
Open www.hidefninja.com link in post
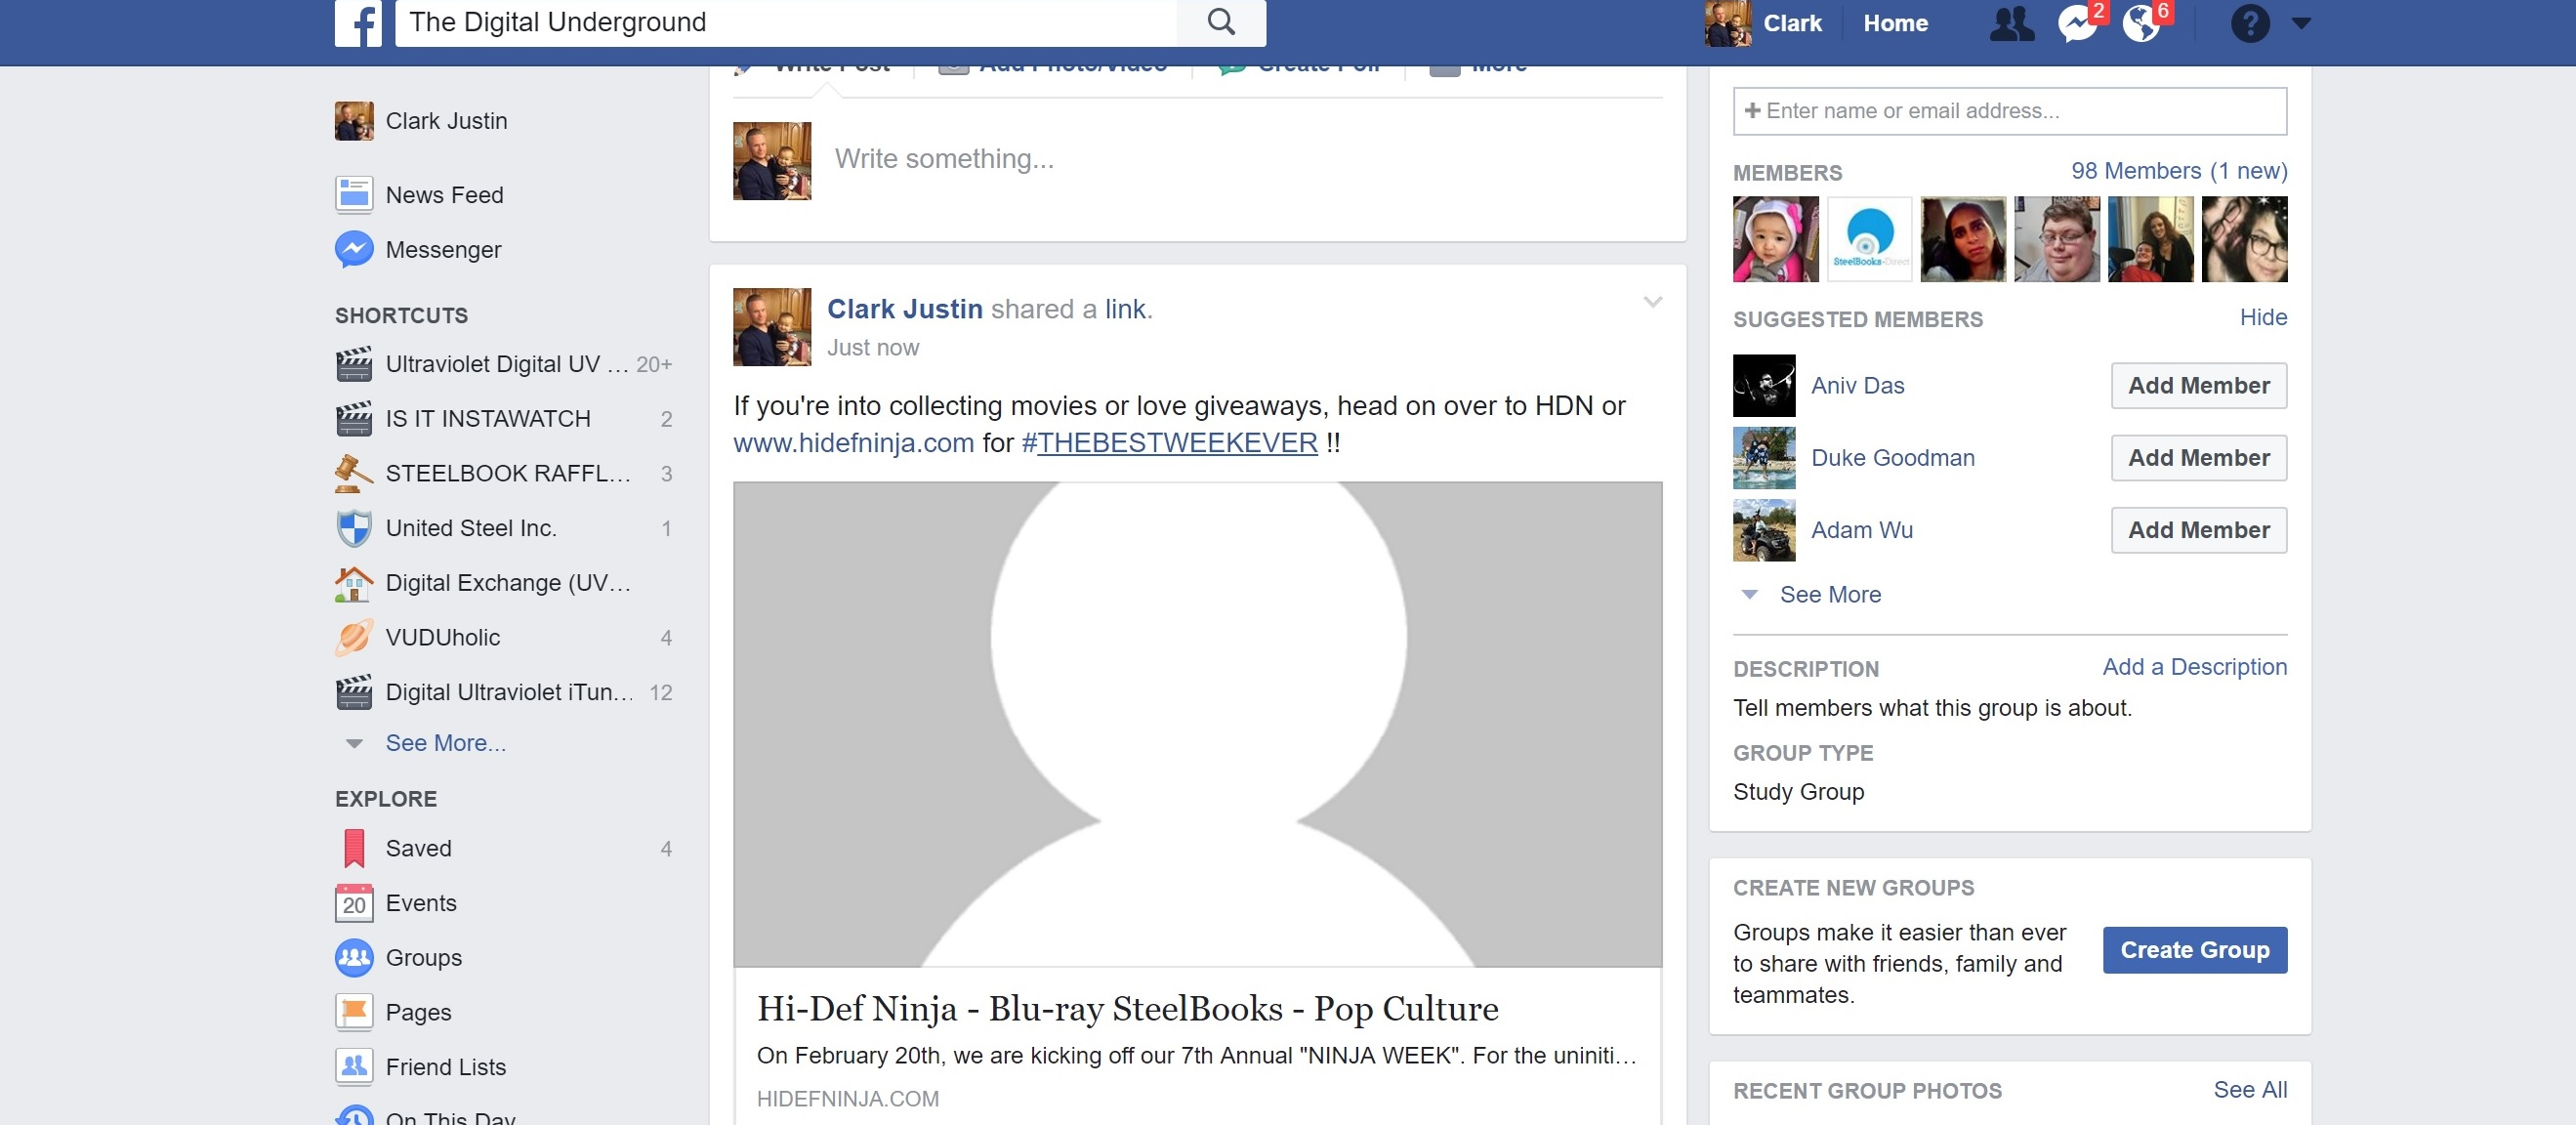[853, 443]
